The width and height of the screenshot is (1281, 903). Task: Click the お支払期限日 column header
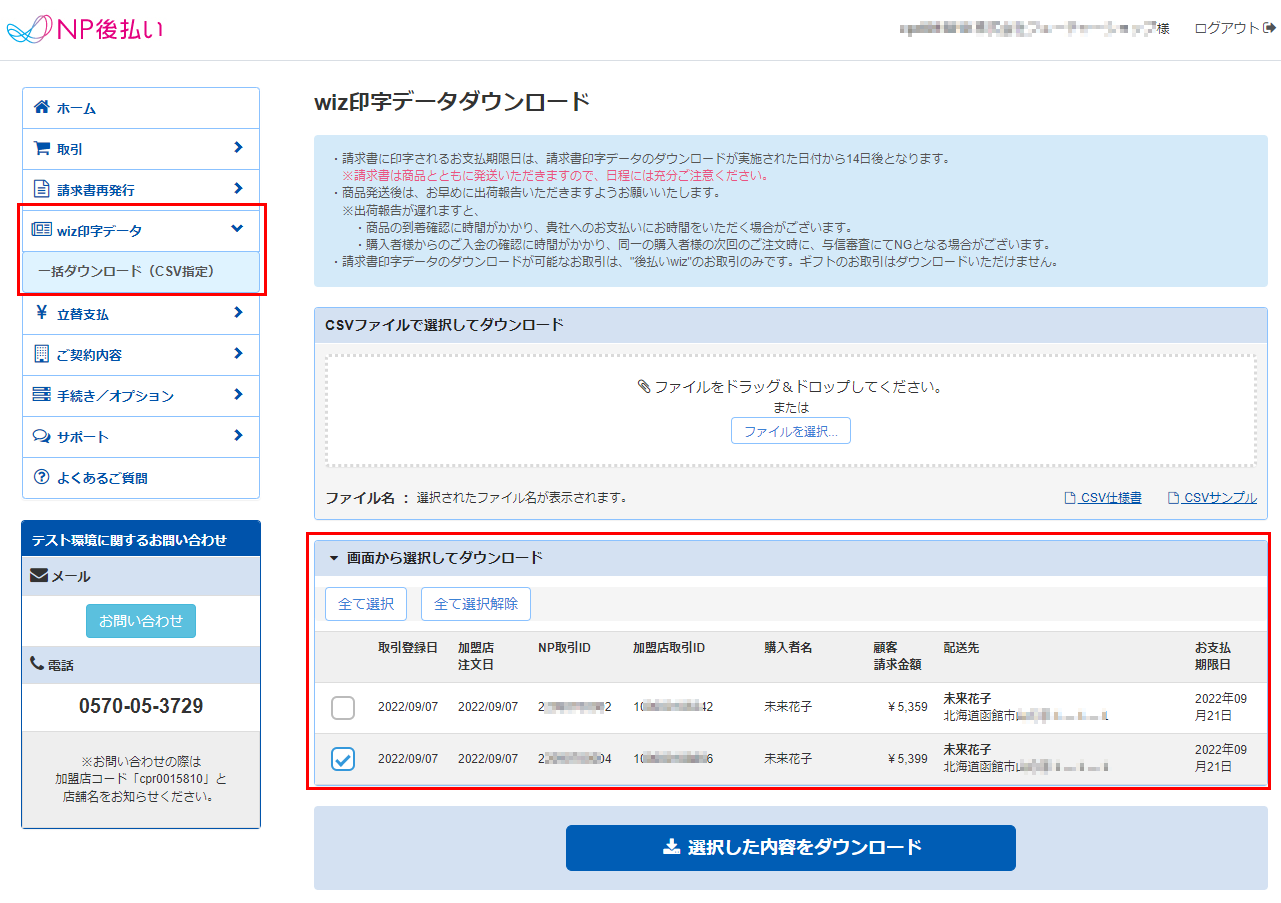pyautogui.click(x=1213, y=656)
